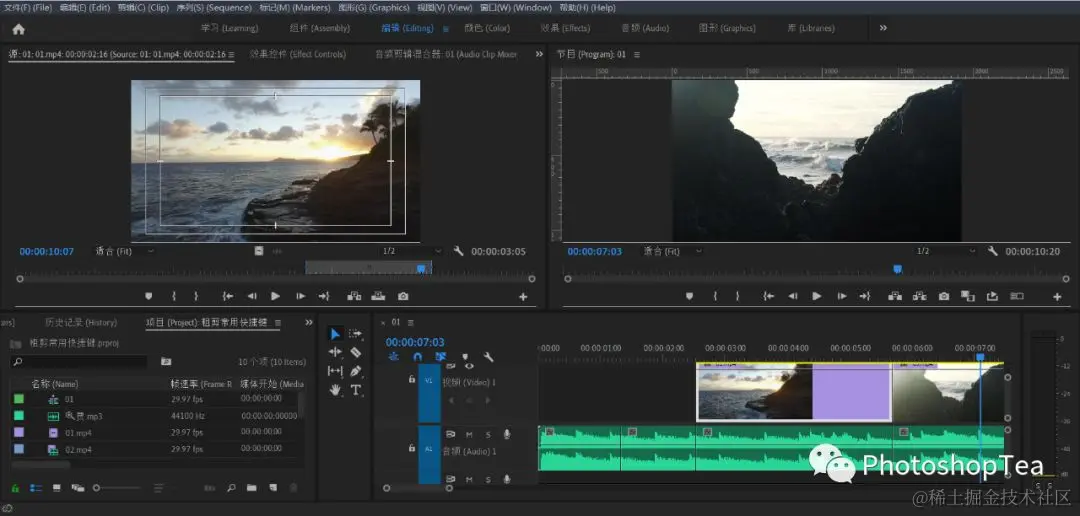This screenshot has height=516, width=1080.
Task: Click Mark In brace in Program monitor
Action: click(x=715, y=296)
